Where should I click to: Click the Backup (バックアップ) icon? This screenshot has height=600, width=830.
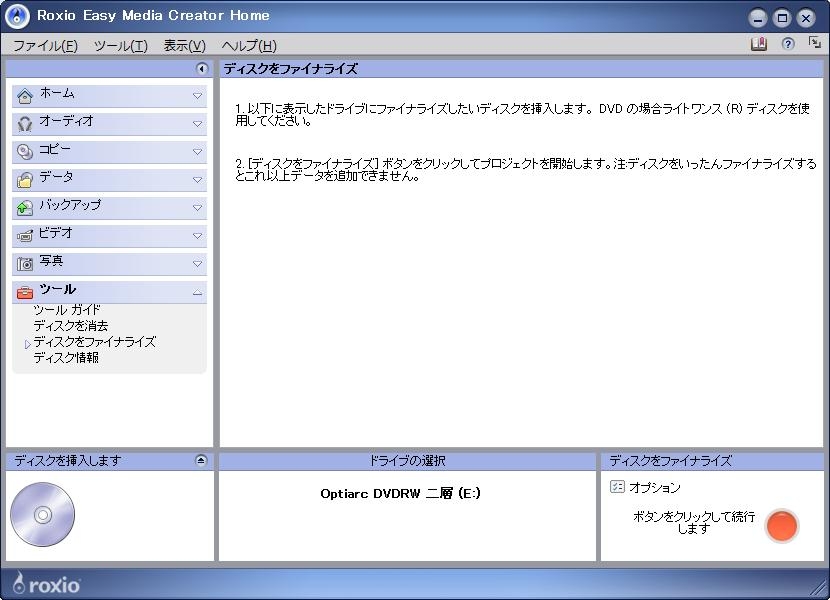pyautogui.click(x=25, y=208)
